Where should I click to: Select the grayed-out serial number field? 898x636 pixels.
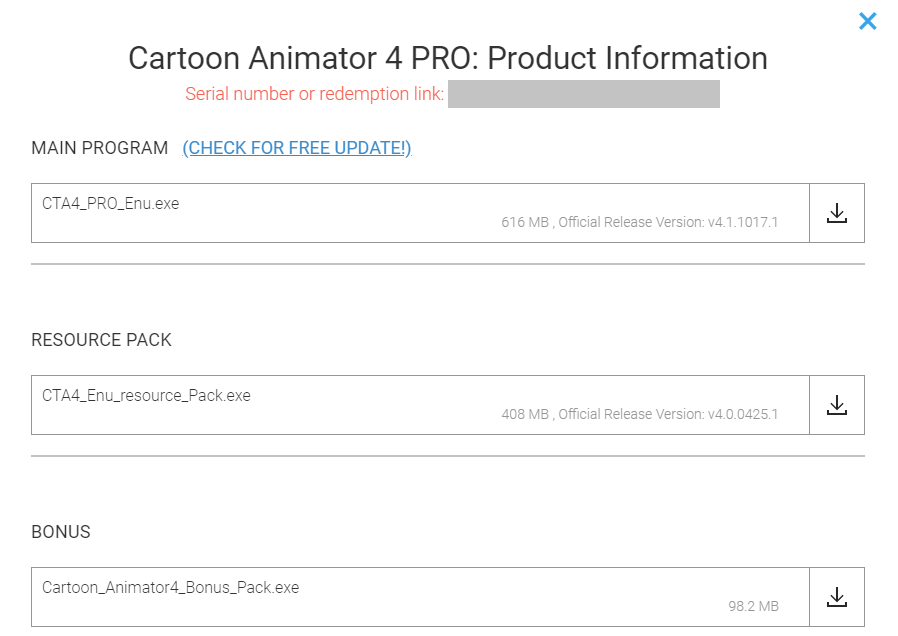coord(583,94)
